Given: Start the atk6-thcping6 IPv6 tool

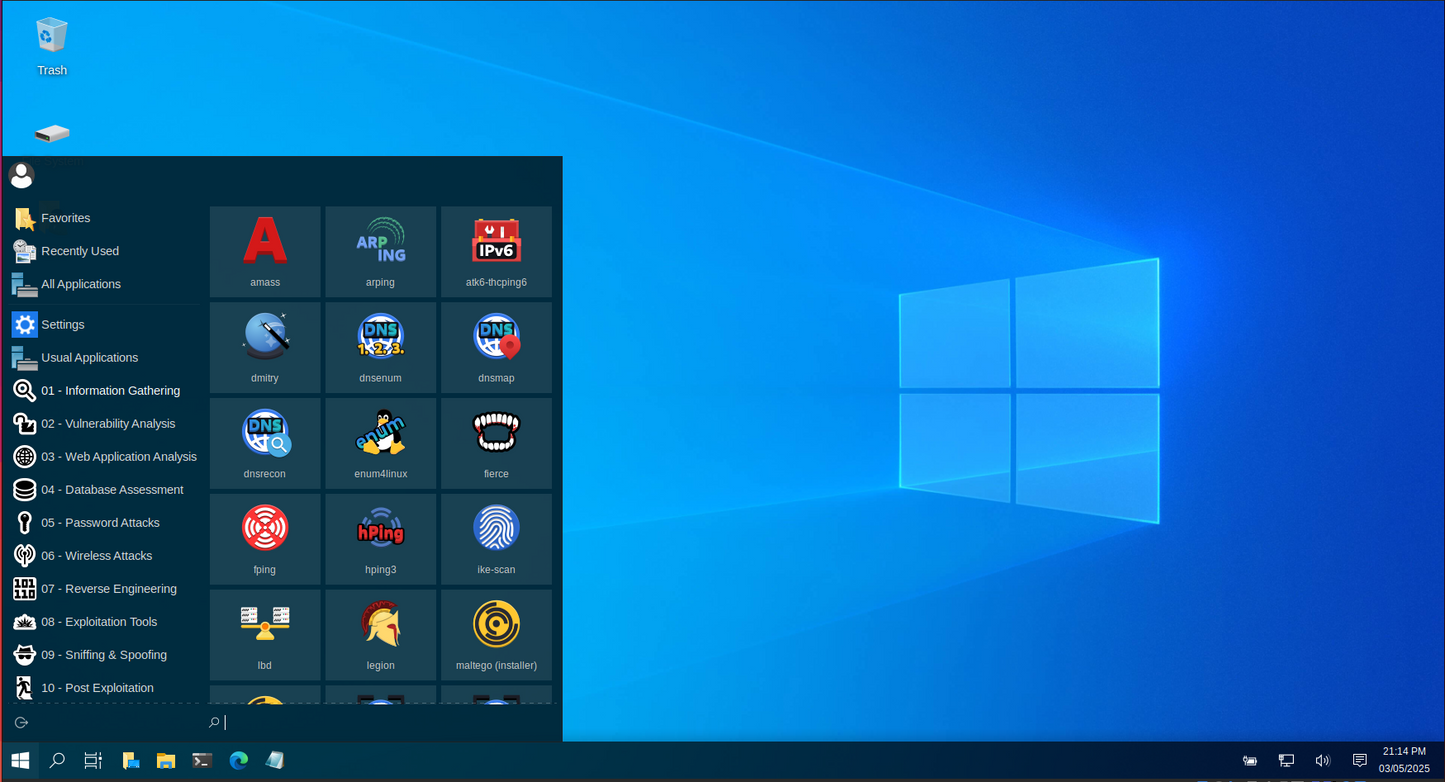Looking at the screenshot, I should click(496, 252).
